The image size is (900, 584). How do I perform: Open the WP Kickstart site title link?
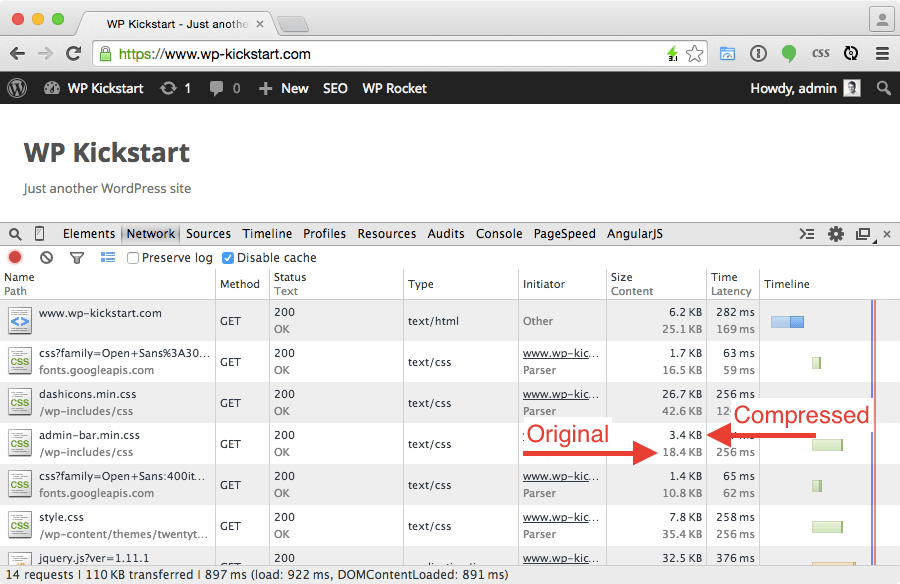tap(106, 153)
